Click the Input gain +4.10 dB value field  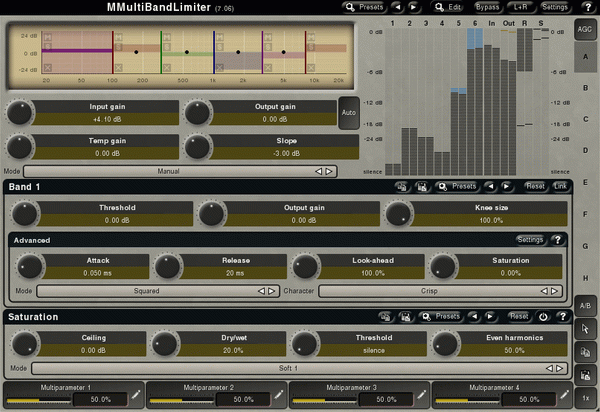coord(107,119)
